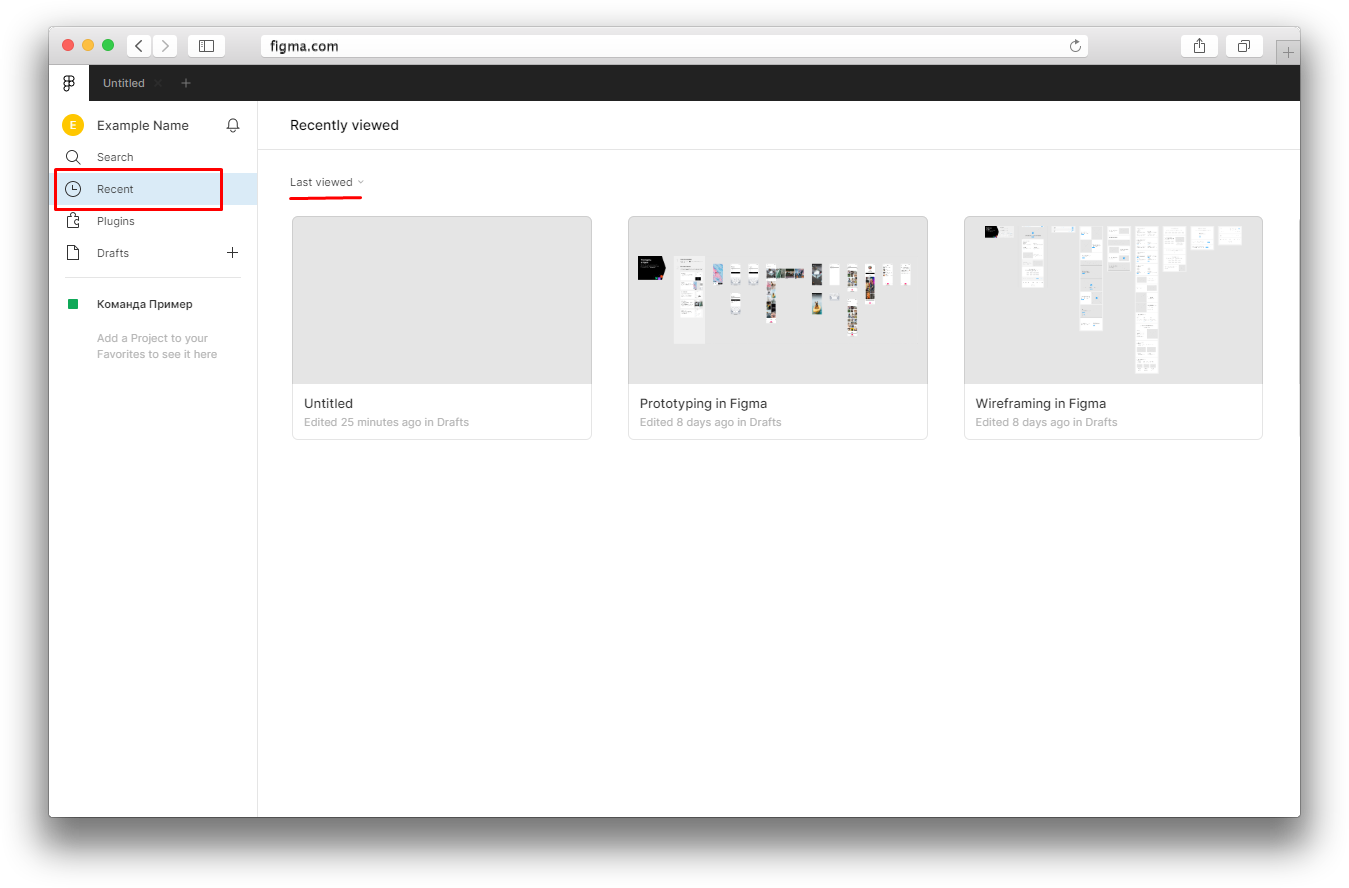Open the Команда Пример team
Viewport: 1349px width, 888px height.
point(145,304)
